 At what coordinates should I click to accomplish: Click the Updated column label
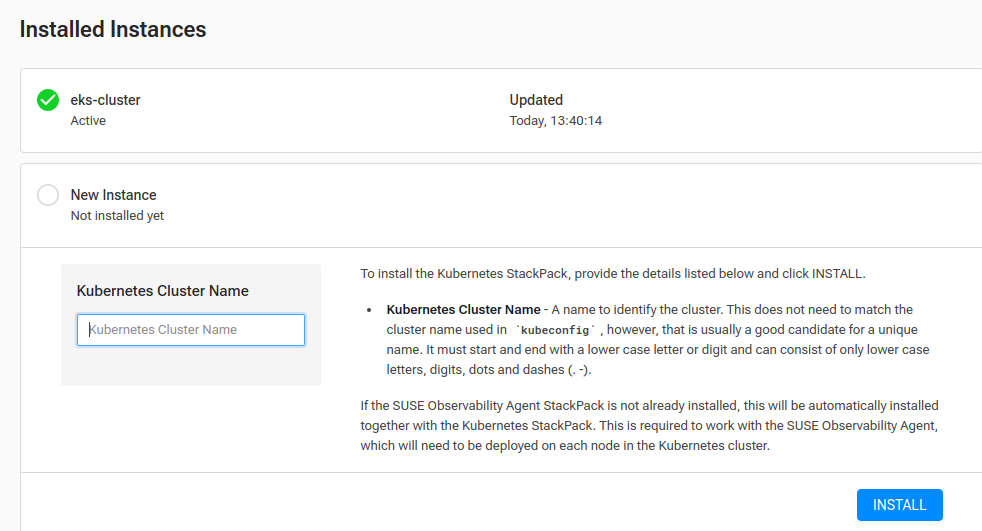[x=536, y=100]
